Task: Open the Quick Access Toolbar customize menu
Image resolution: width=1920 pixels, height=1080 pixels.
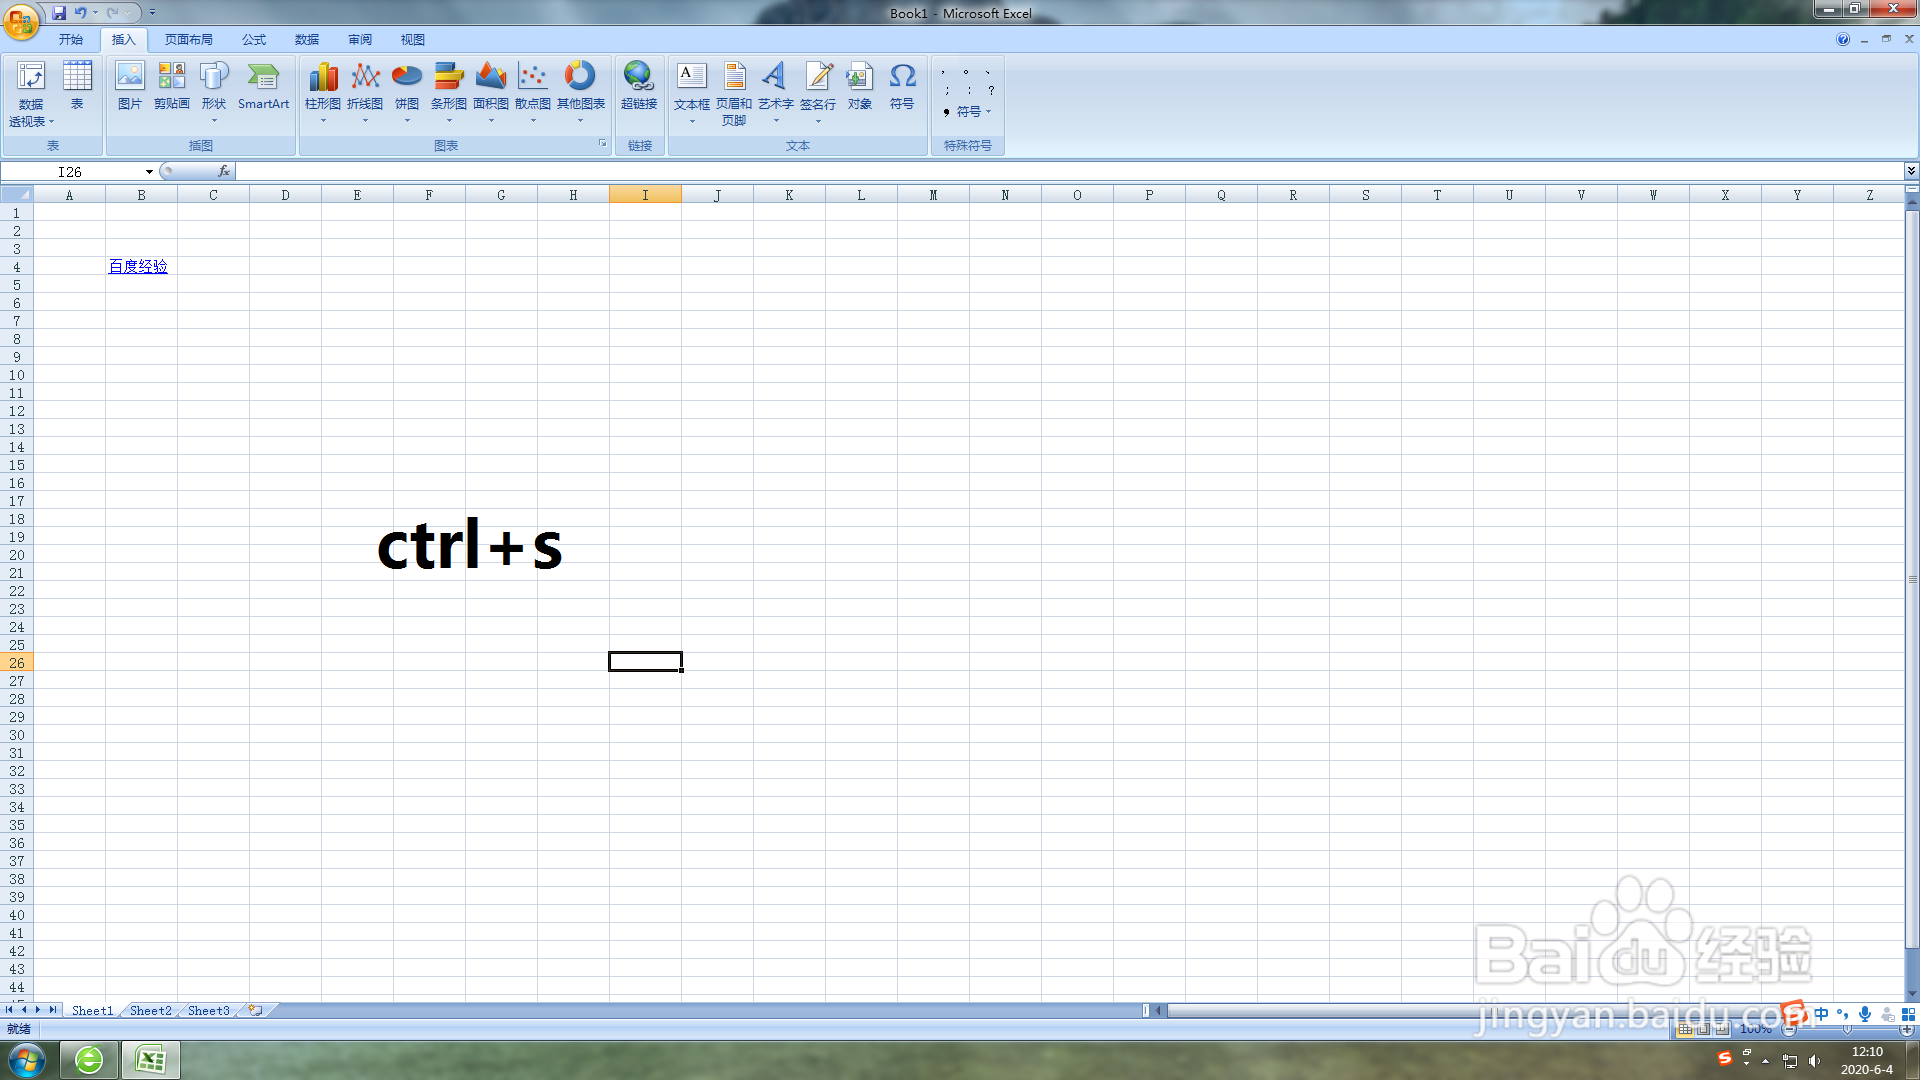Action: click(x=152, y=12)
